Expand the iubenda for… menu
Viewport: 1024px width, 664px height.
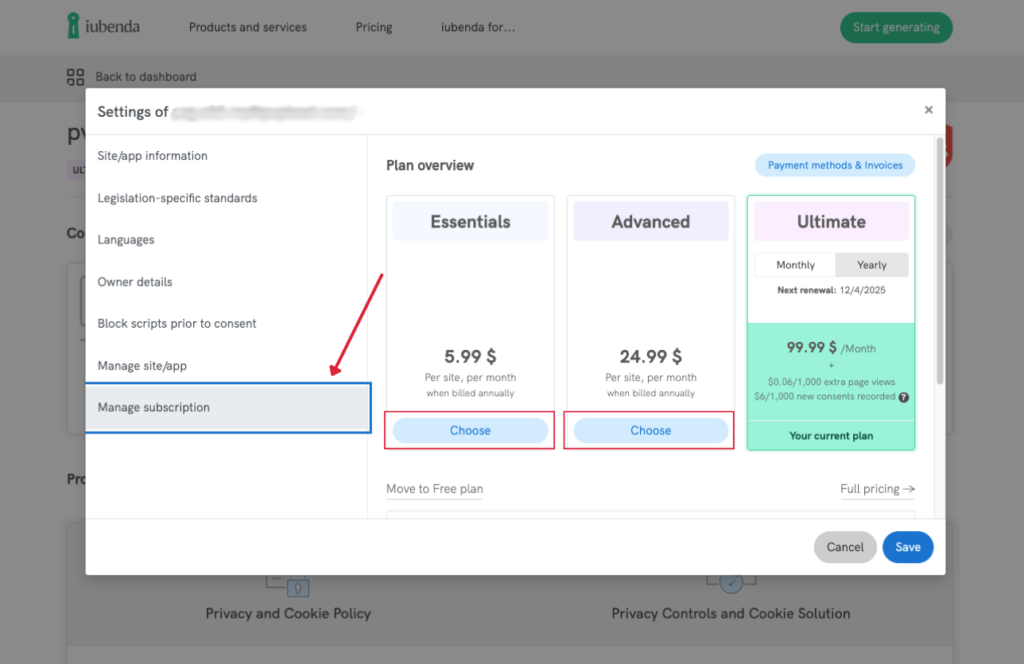point(478,27)
